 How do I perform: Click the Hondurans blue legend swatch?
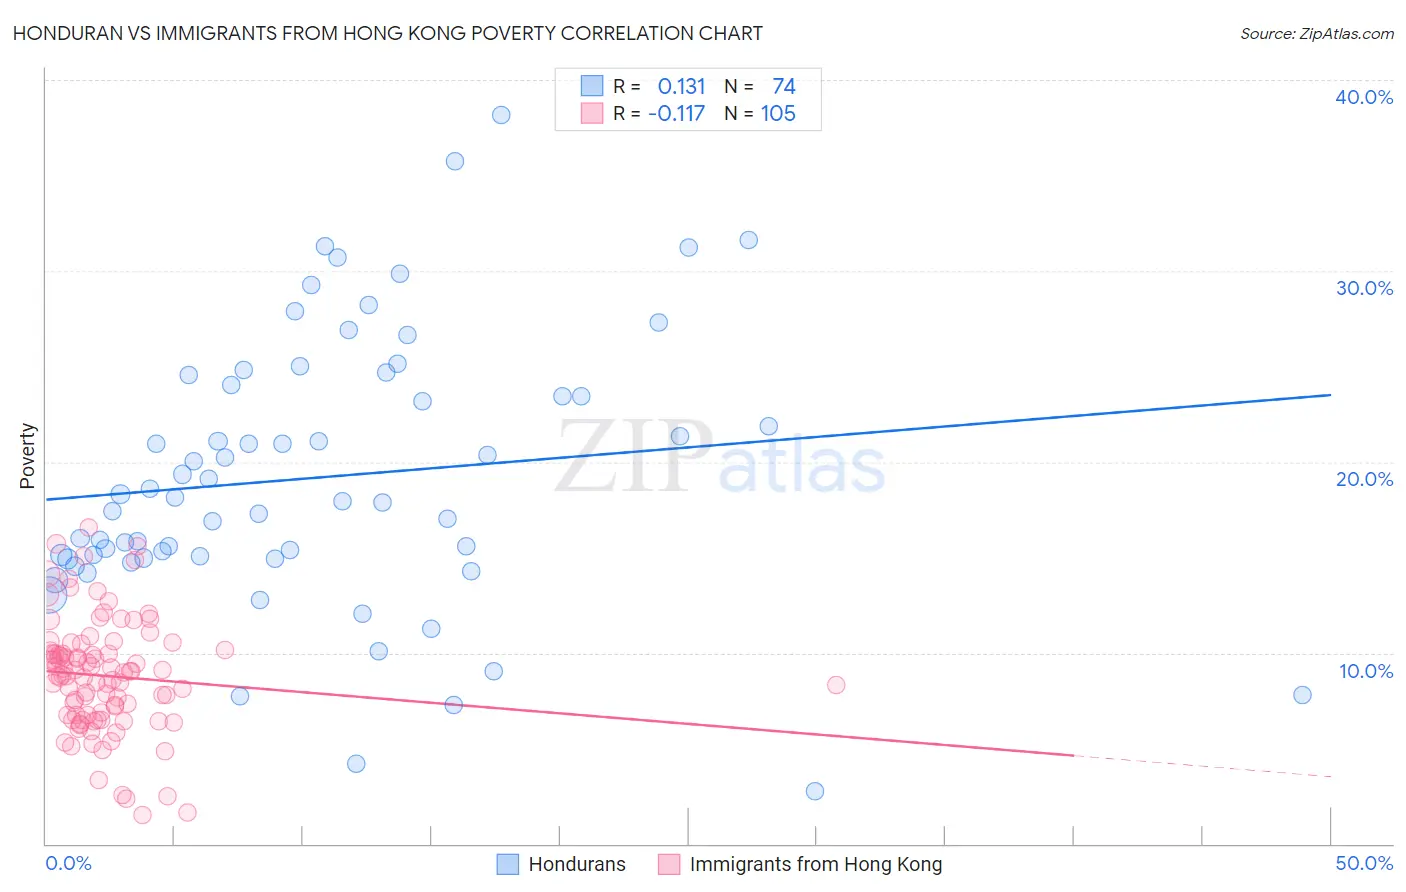click(x=508, y=864)
